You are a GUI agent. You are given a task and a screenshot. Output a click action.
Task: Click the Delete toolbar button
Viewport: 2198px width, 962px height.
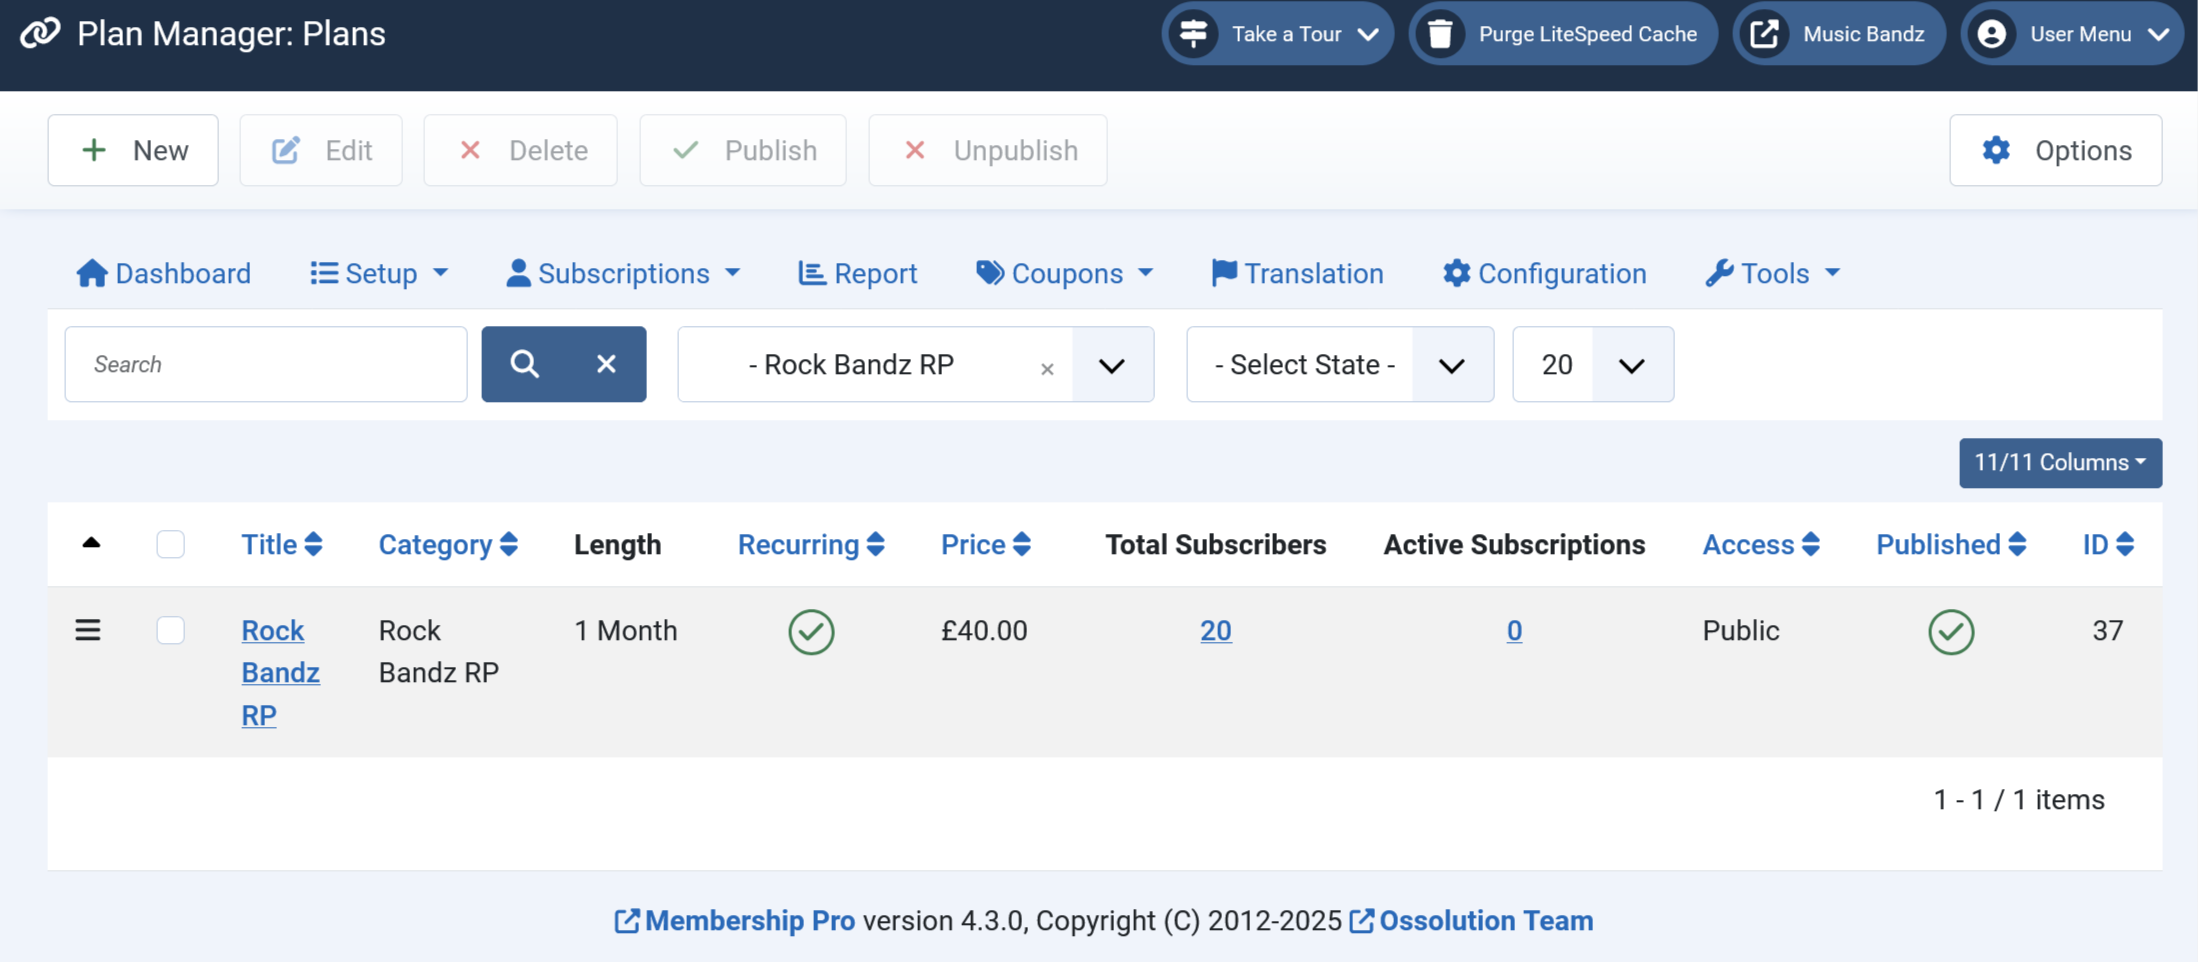[x=521, y=150]
